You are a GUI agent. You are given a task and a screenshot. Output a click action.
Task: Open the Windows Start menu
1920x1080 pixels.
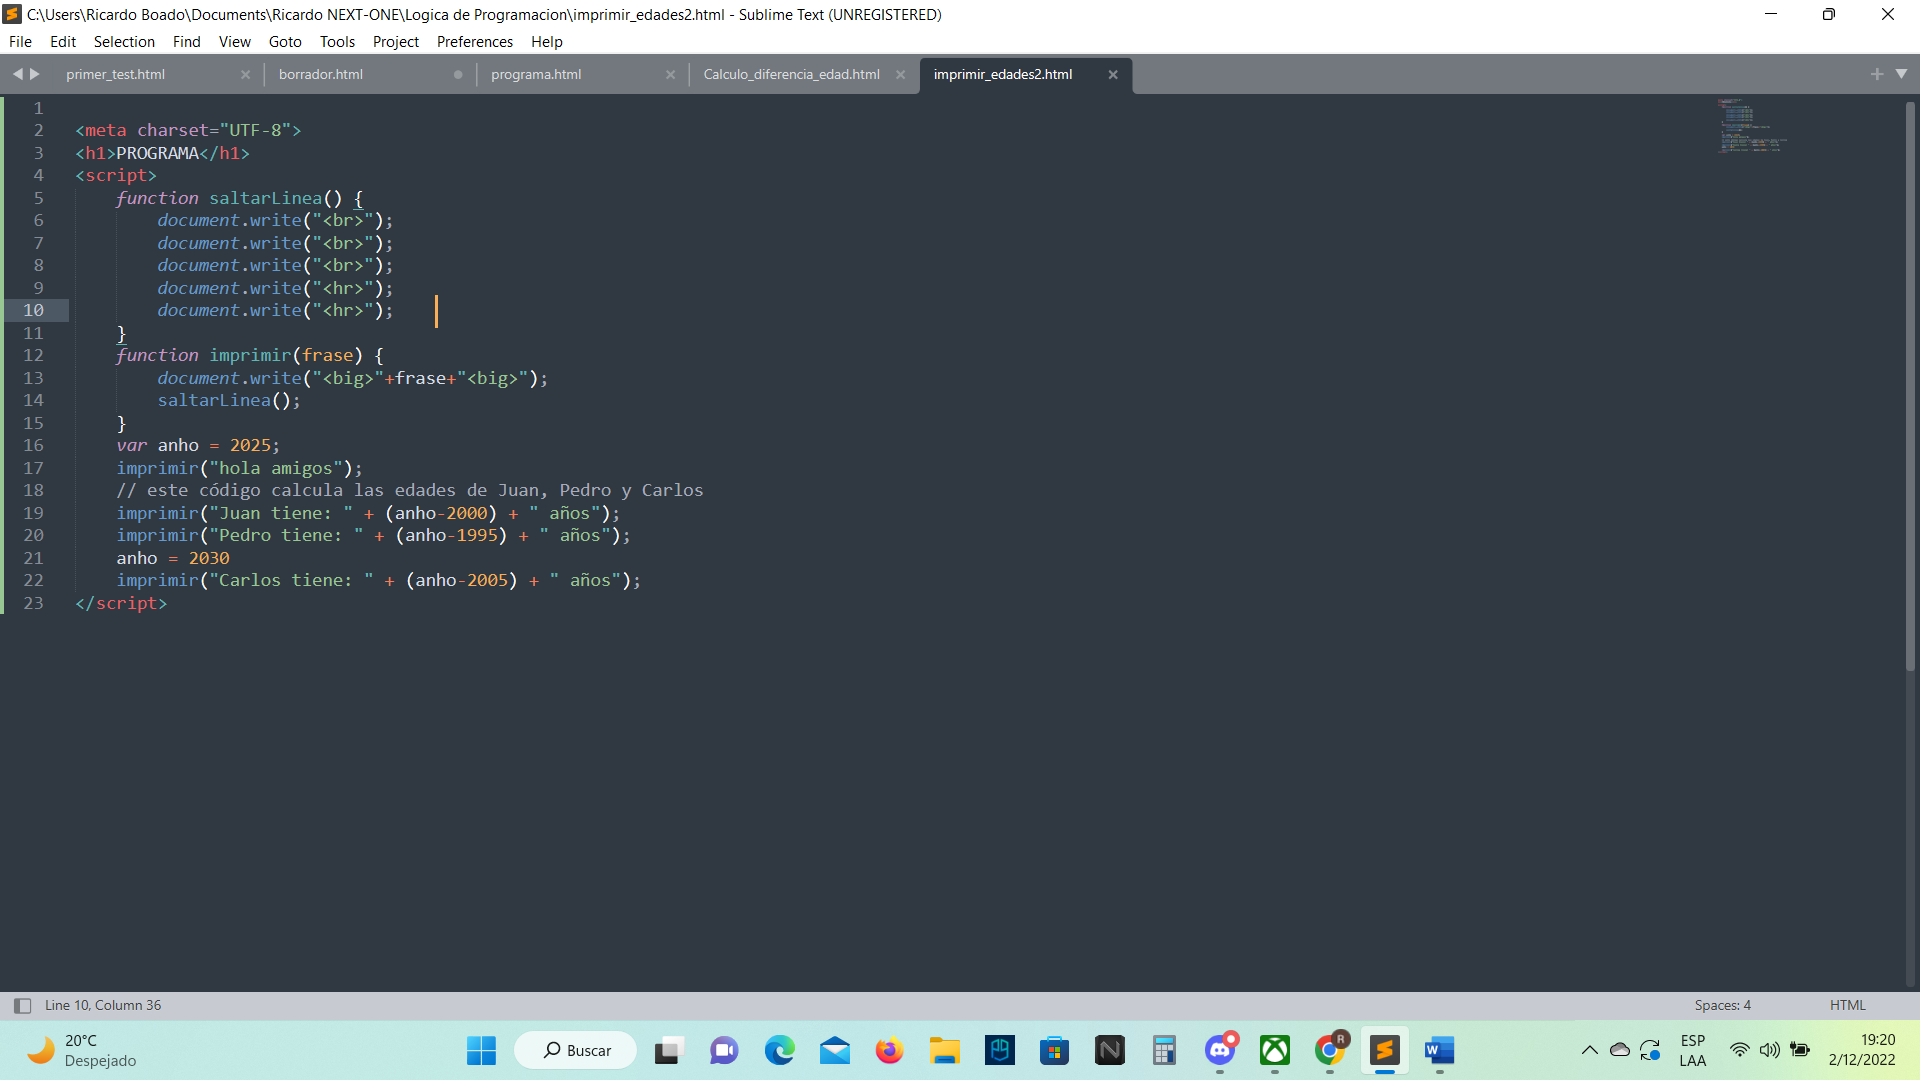pyautogui.click(x=481, y=1050)
